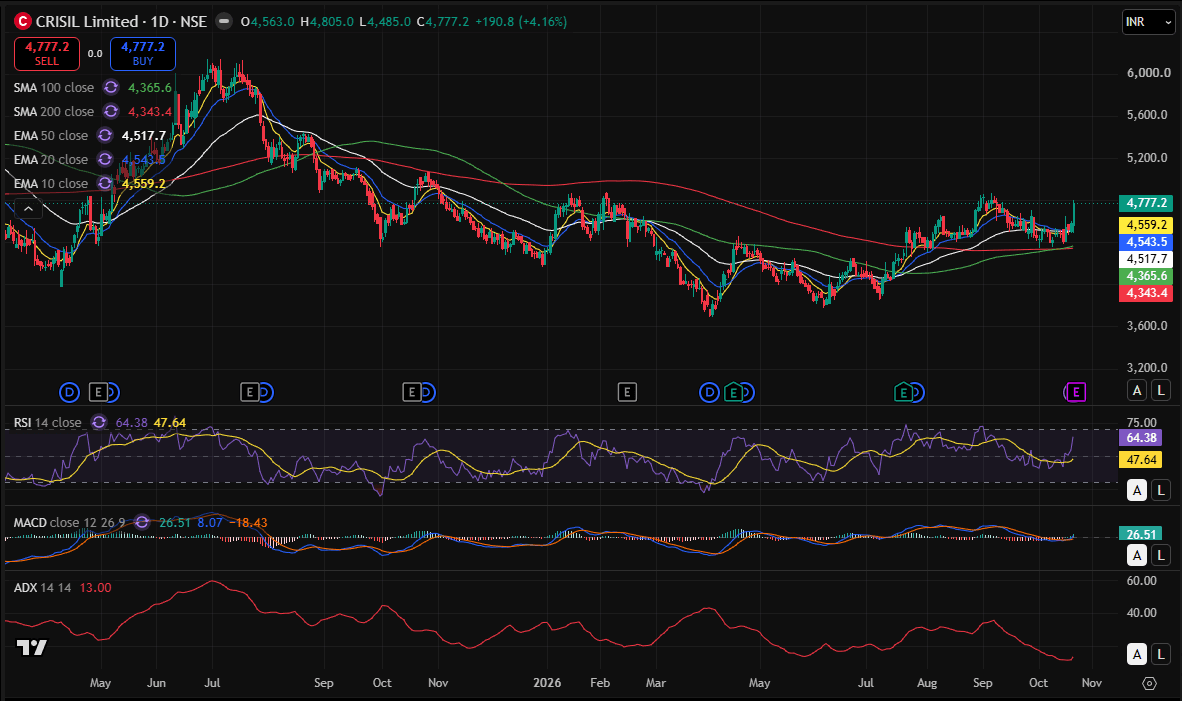Click the Aug label on time axis

(x=927, y=683)
